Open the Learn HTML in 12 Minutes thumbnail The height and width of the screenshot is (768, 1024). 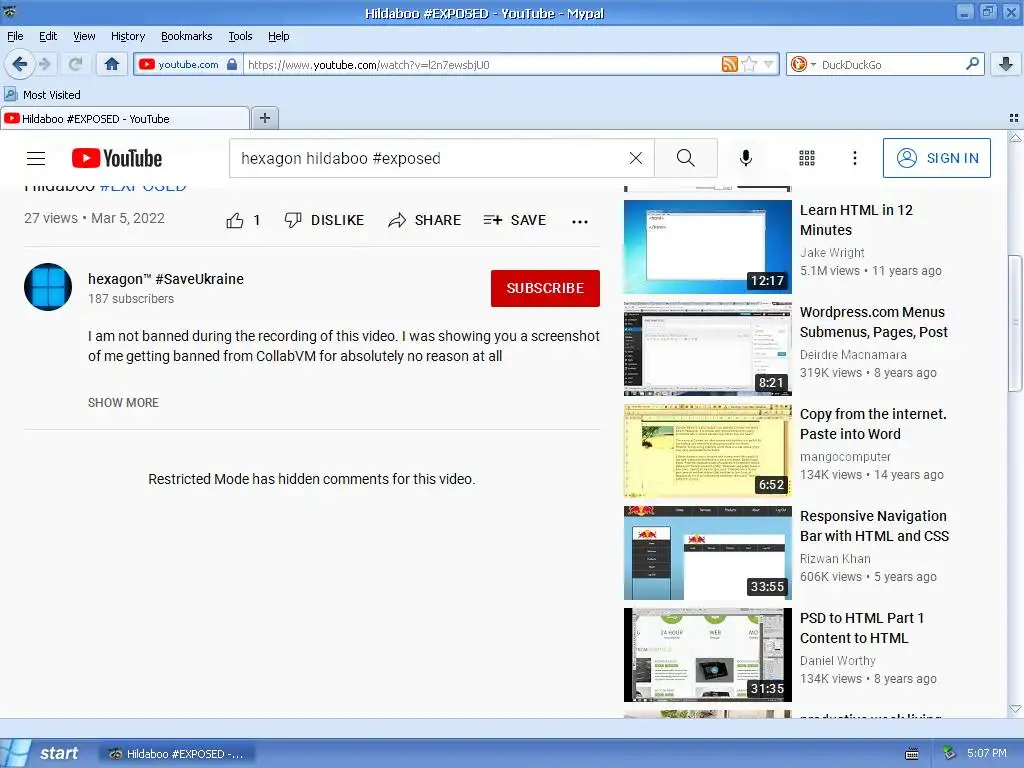(x=708, y=247)
